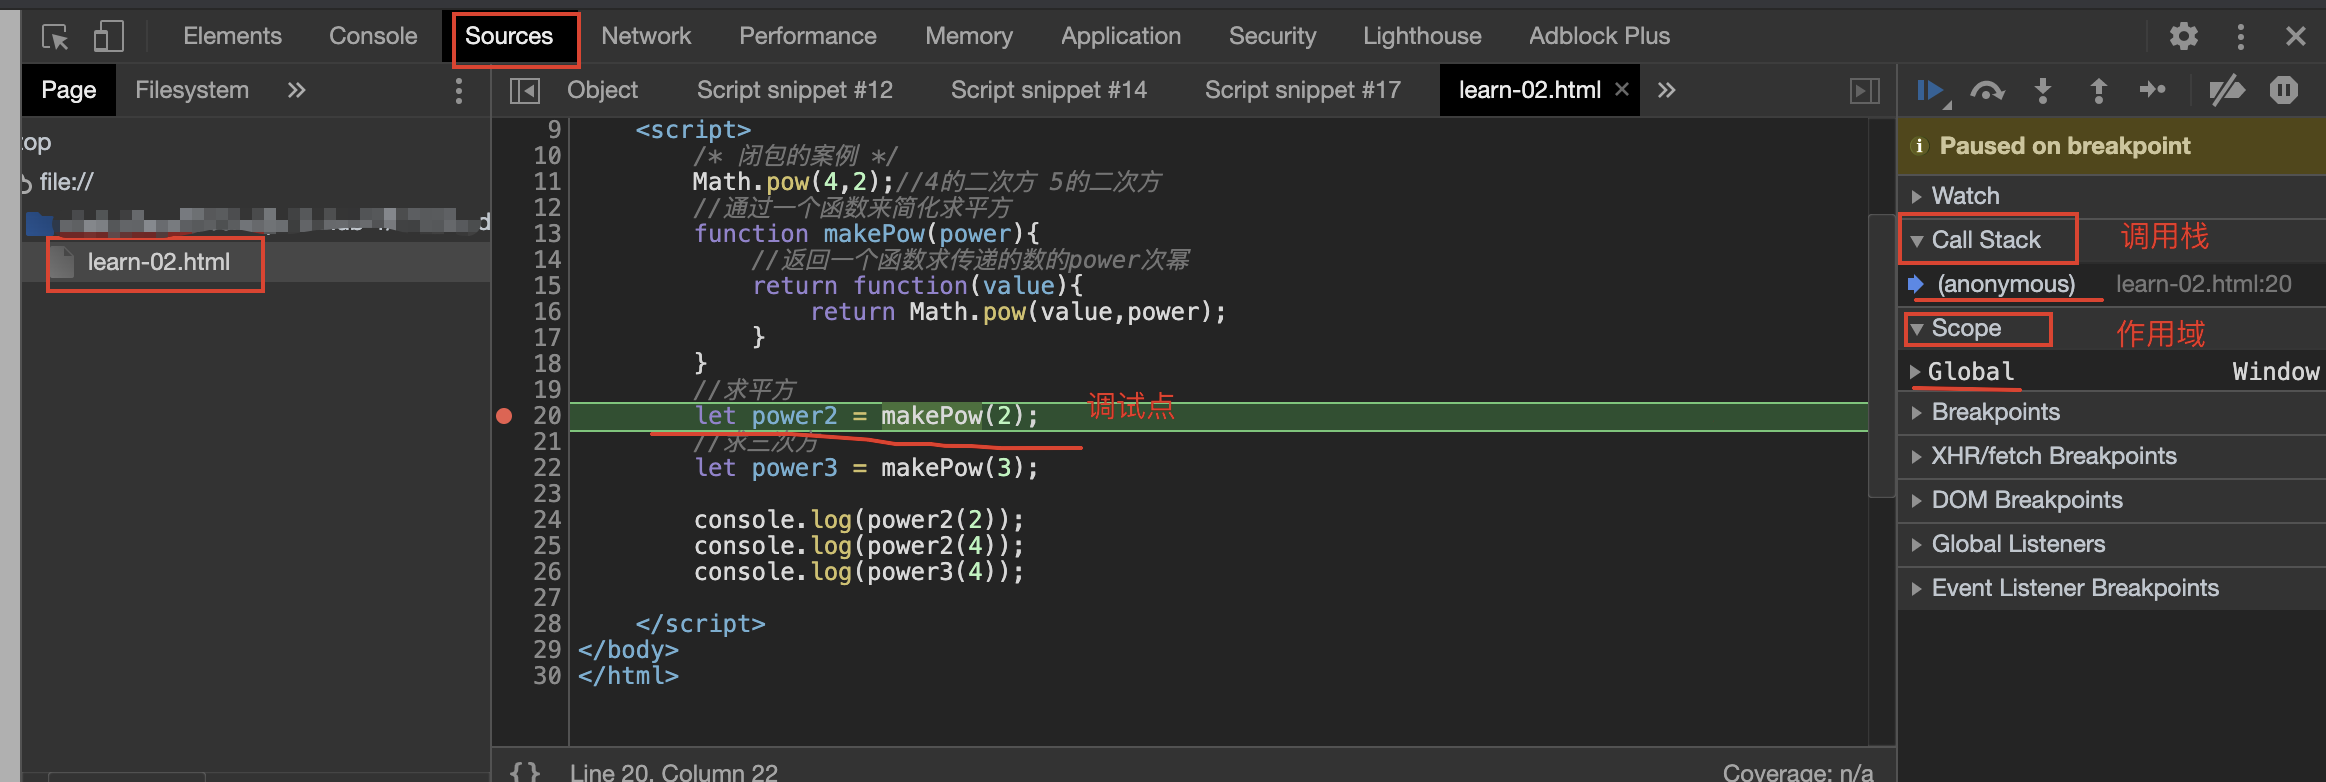2326x782 pixels.
Task: Select learn-02.html in the file tree
Action: pyautogui.click(x=158, y=262)
